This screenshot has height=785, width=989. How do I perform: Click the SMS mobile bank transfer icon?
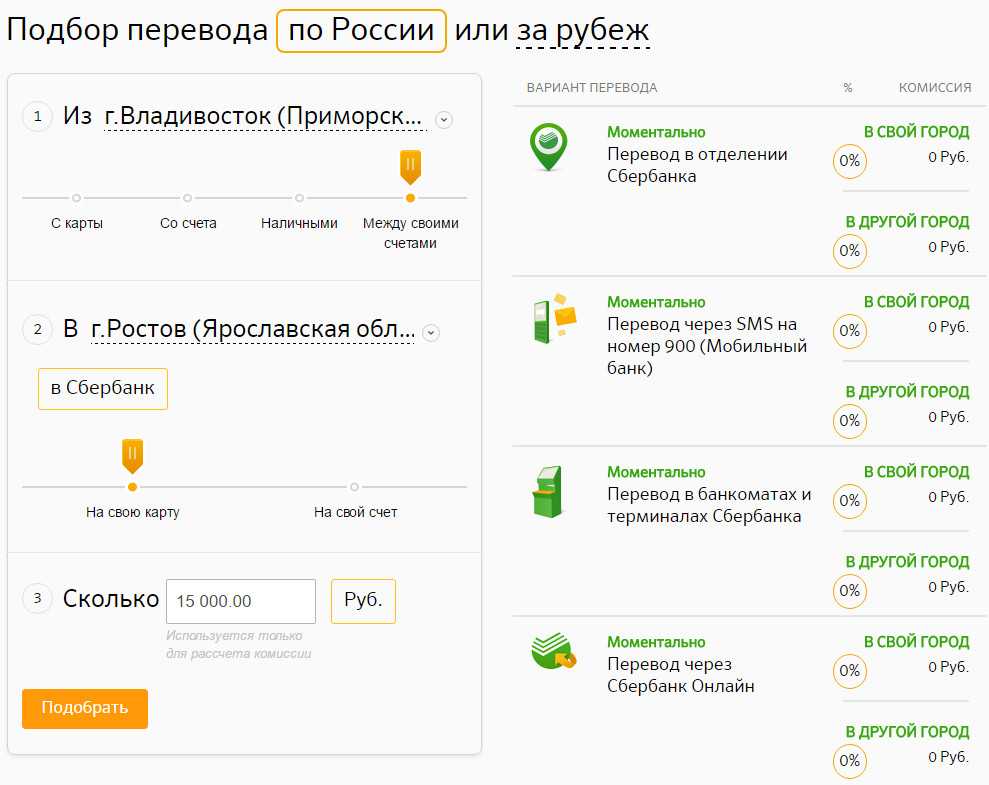(x=552, y=318)
